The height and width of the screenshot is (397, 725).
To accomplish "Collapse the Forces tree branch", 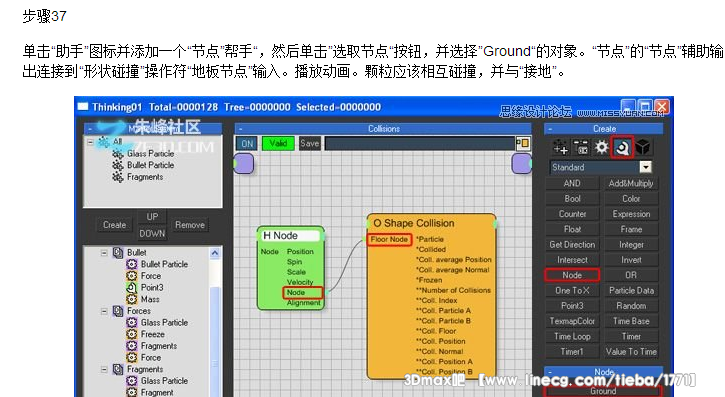I will 104,311.
